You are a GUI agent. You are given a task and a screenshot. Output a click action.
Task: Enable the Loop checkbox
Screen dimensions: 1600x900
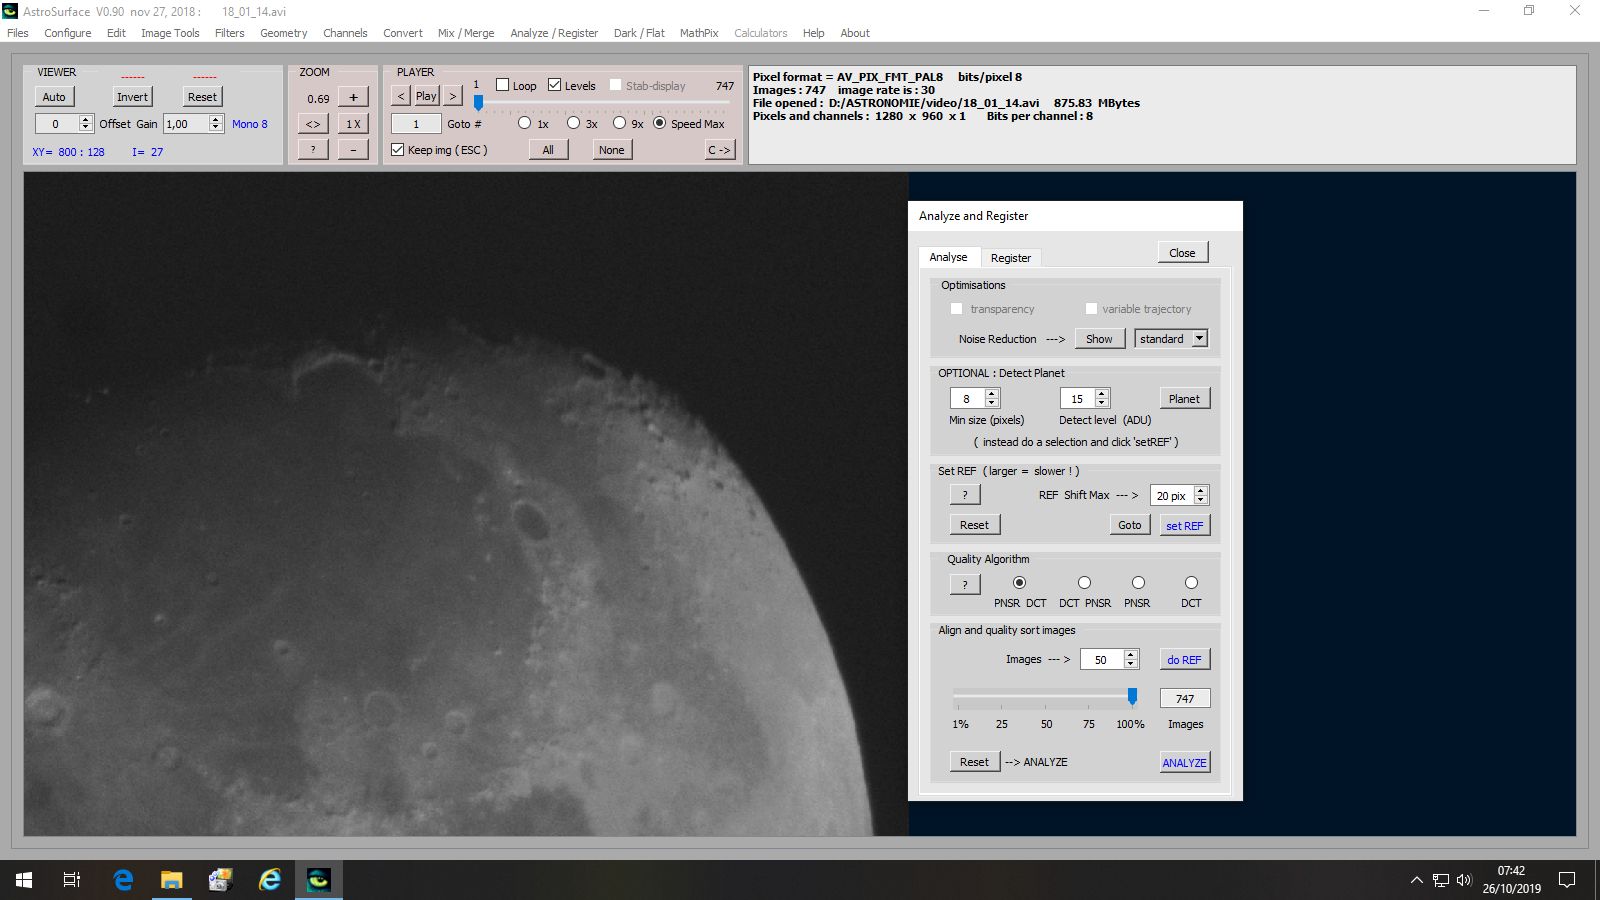click(503, 85)
